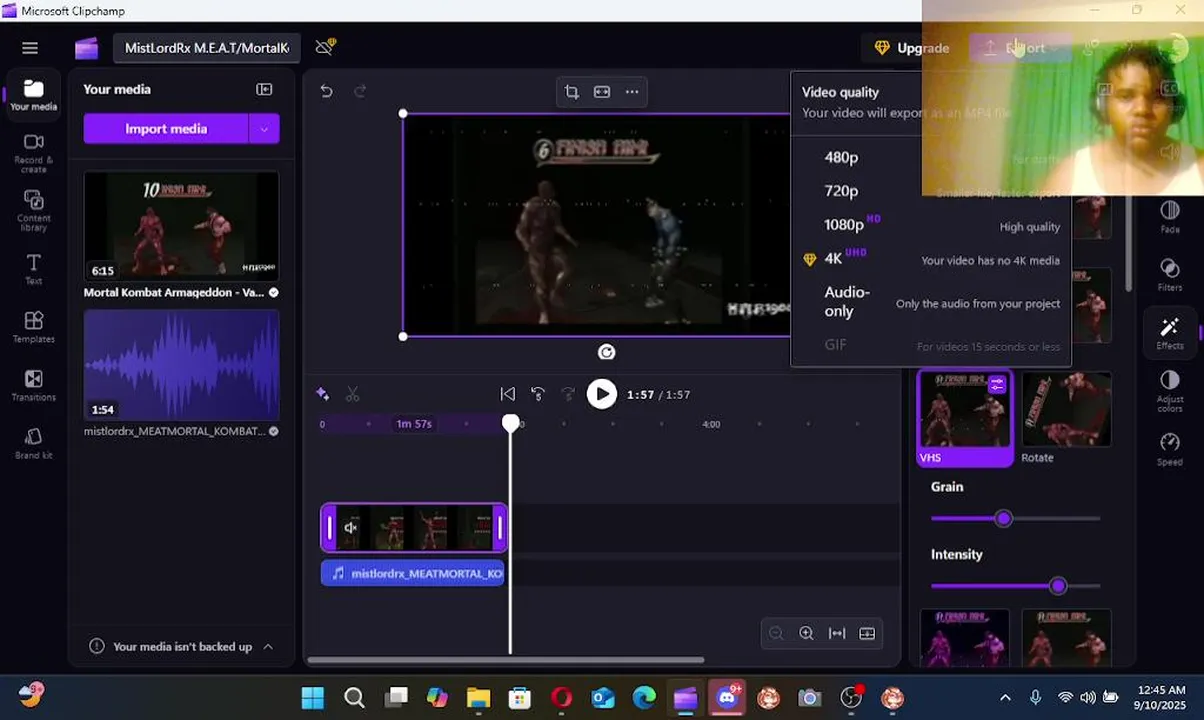Select the mistlordrx MEATMORTAL audio thumbnail

181,365
